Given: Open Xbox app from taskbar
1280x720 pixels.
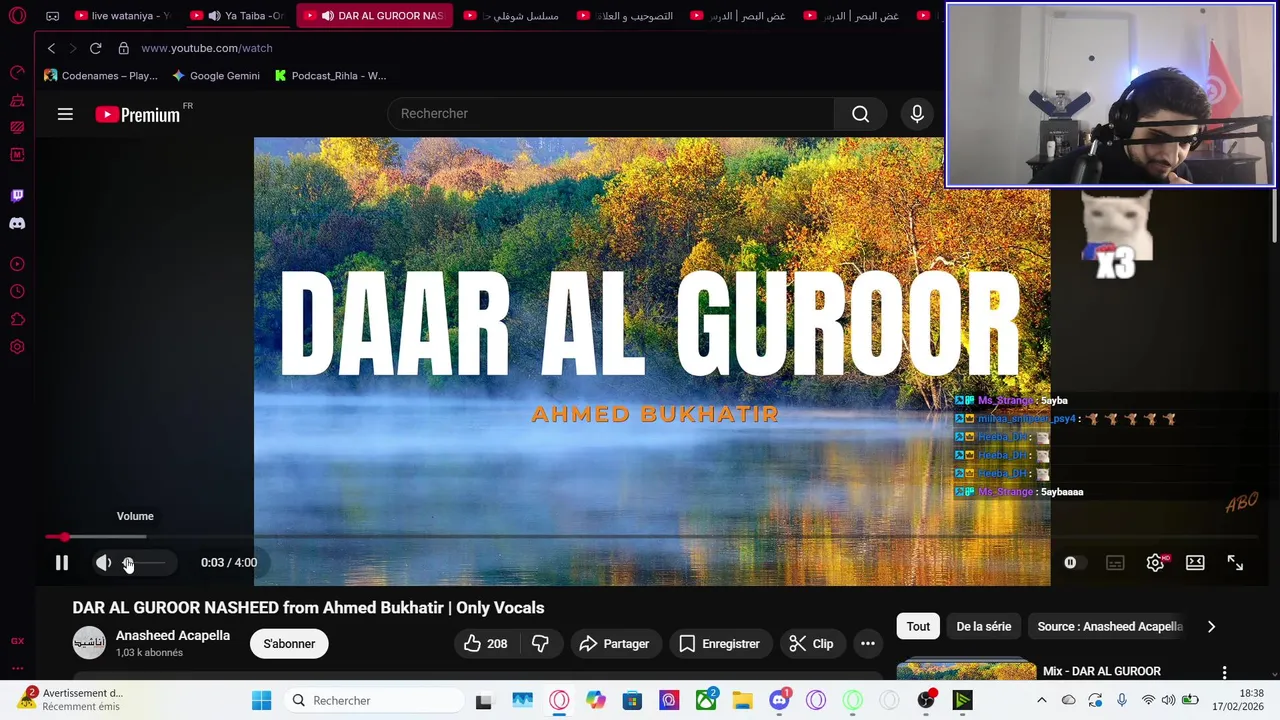Looking at the screenshot, I should [x=706, y=701].
